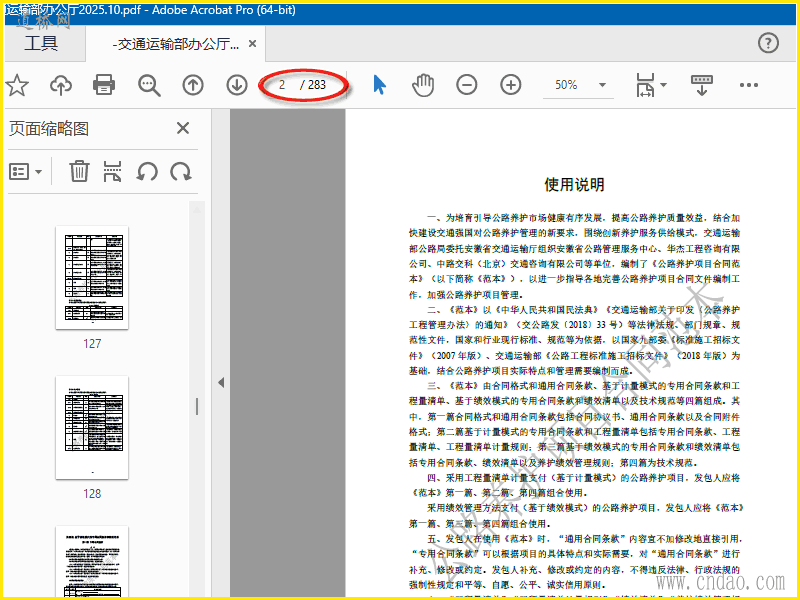Delete selected pages with the trash icon
This screenshot has width=800, height=600.
pos(79,171)
